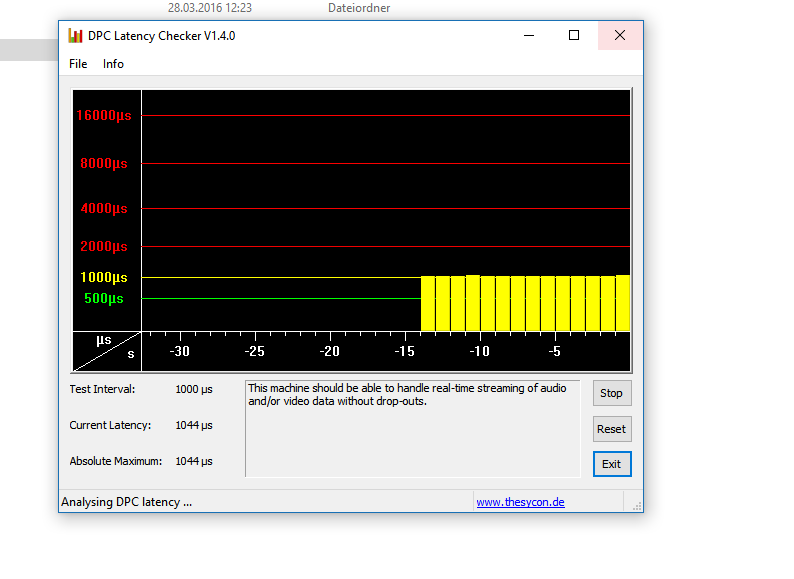Open the Info menu

click(x=113, y=64)
